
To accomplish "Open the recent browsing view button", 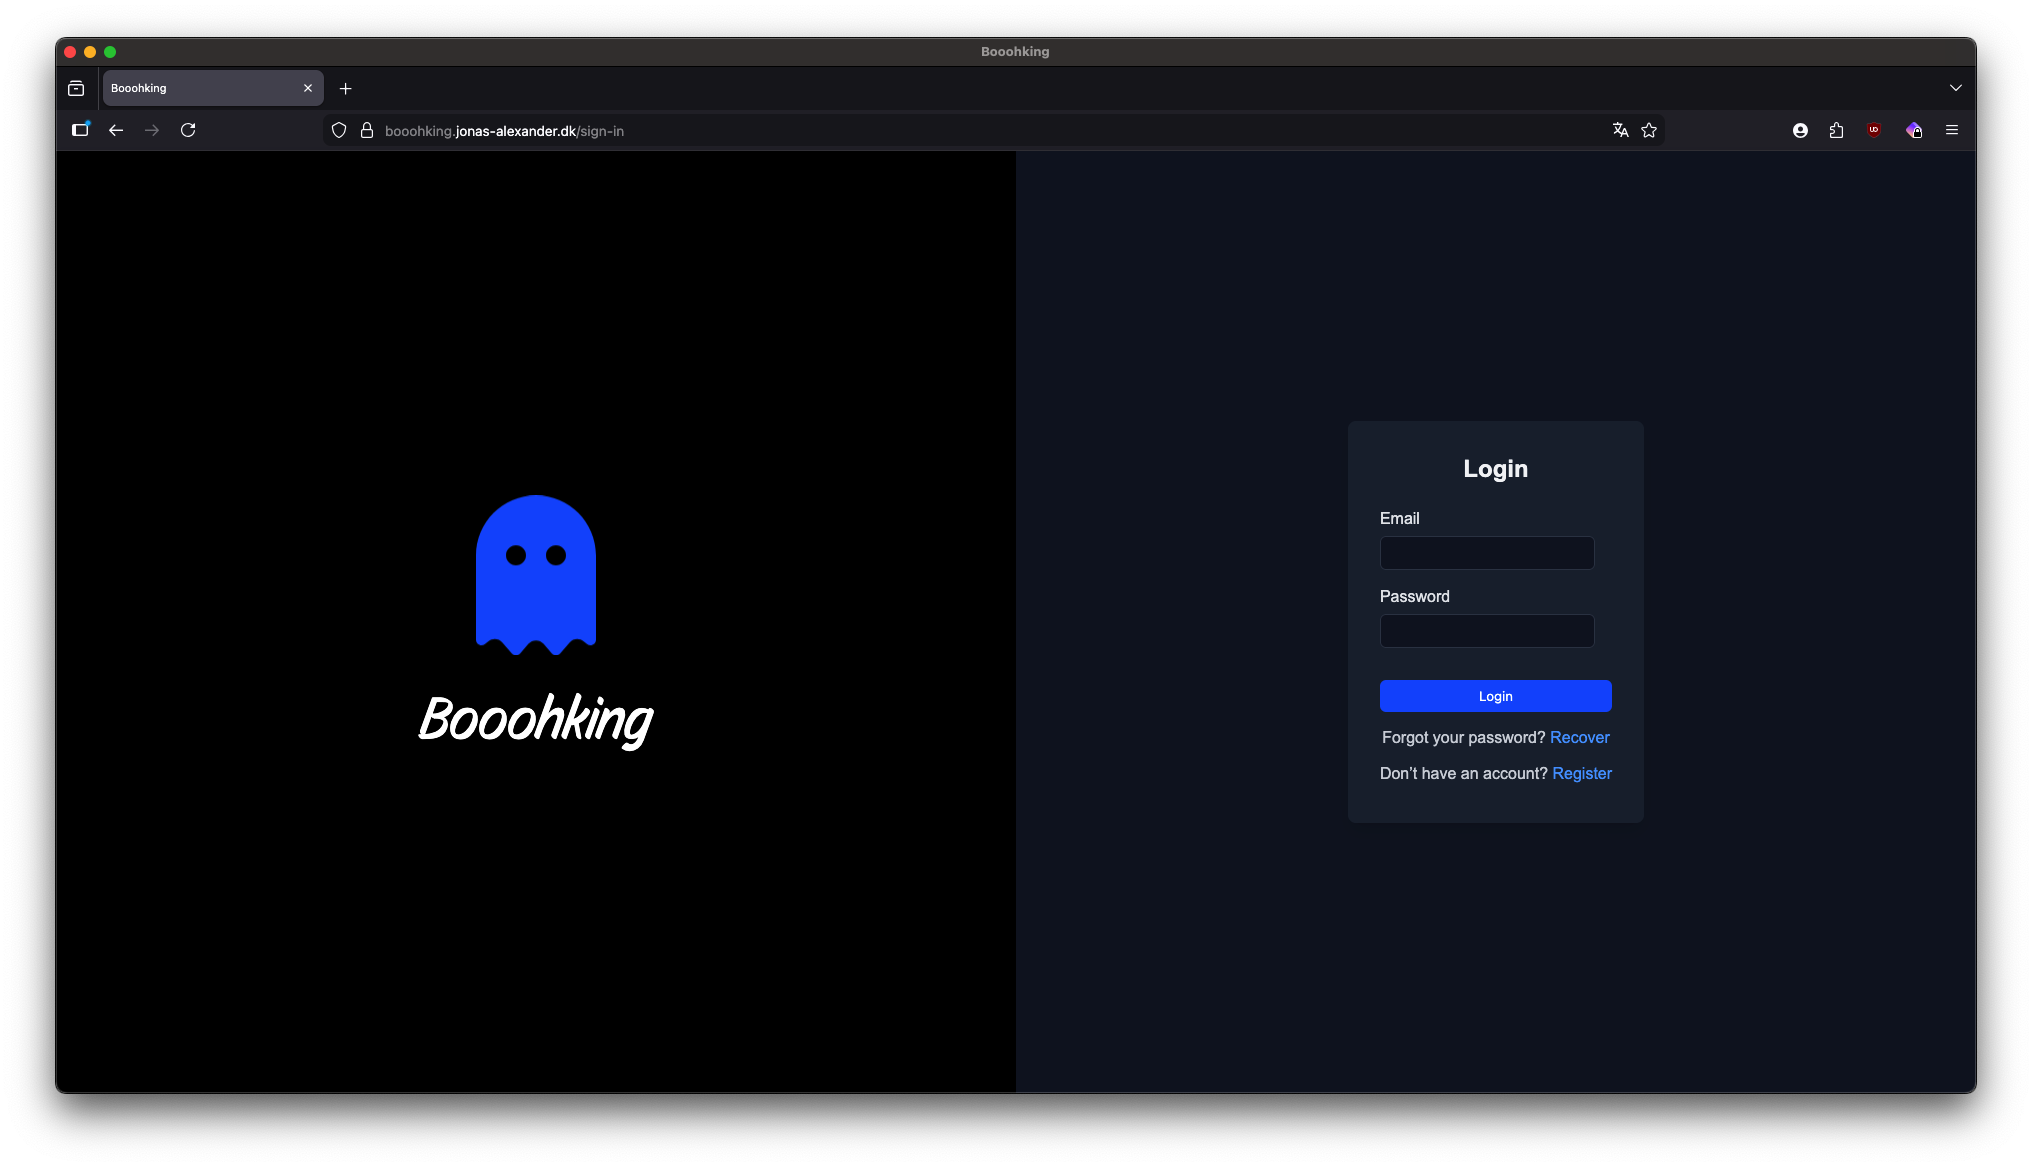I will 76,88.
